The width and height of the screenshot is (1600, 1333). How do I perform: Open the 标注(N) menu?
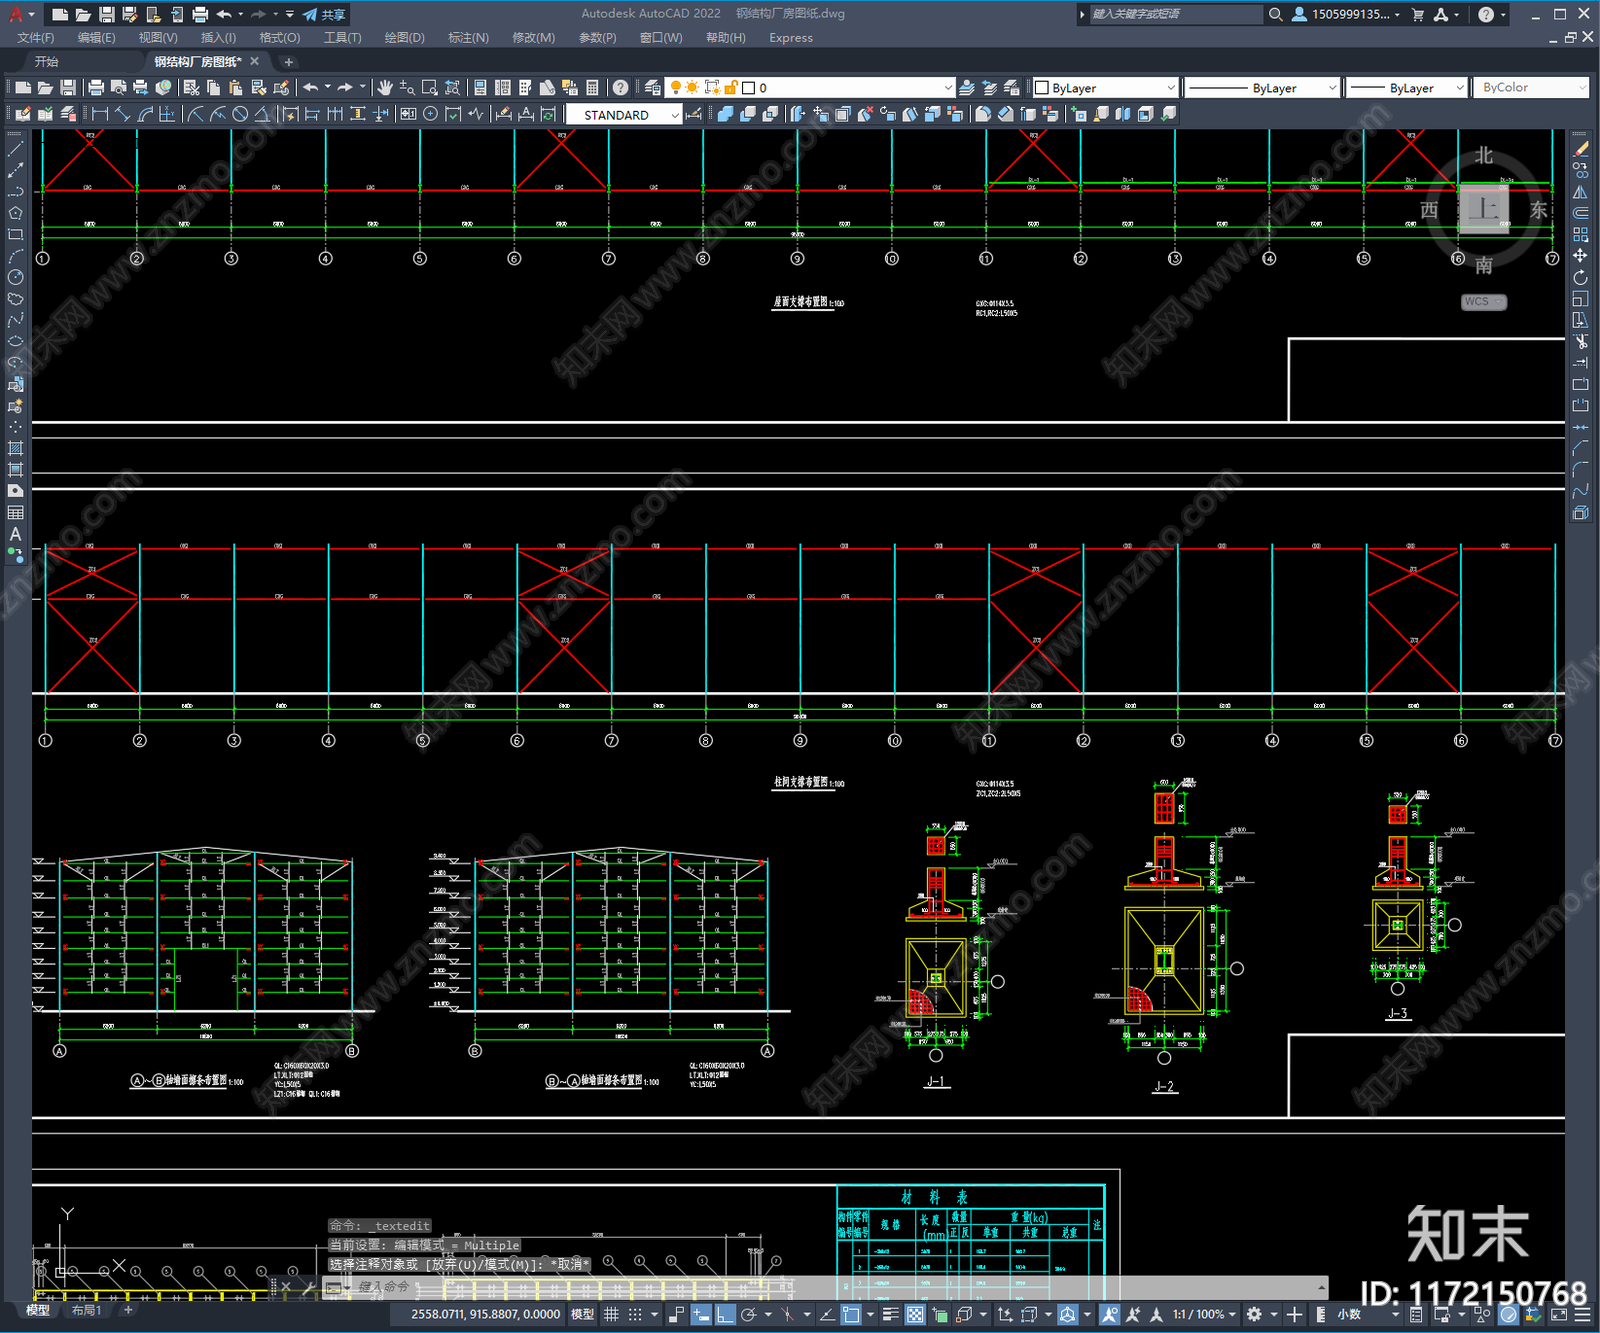coord(468,38)
